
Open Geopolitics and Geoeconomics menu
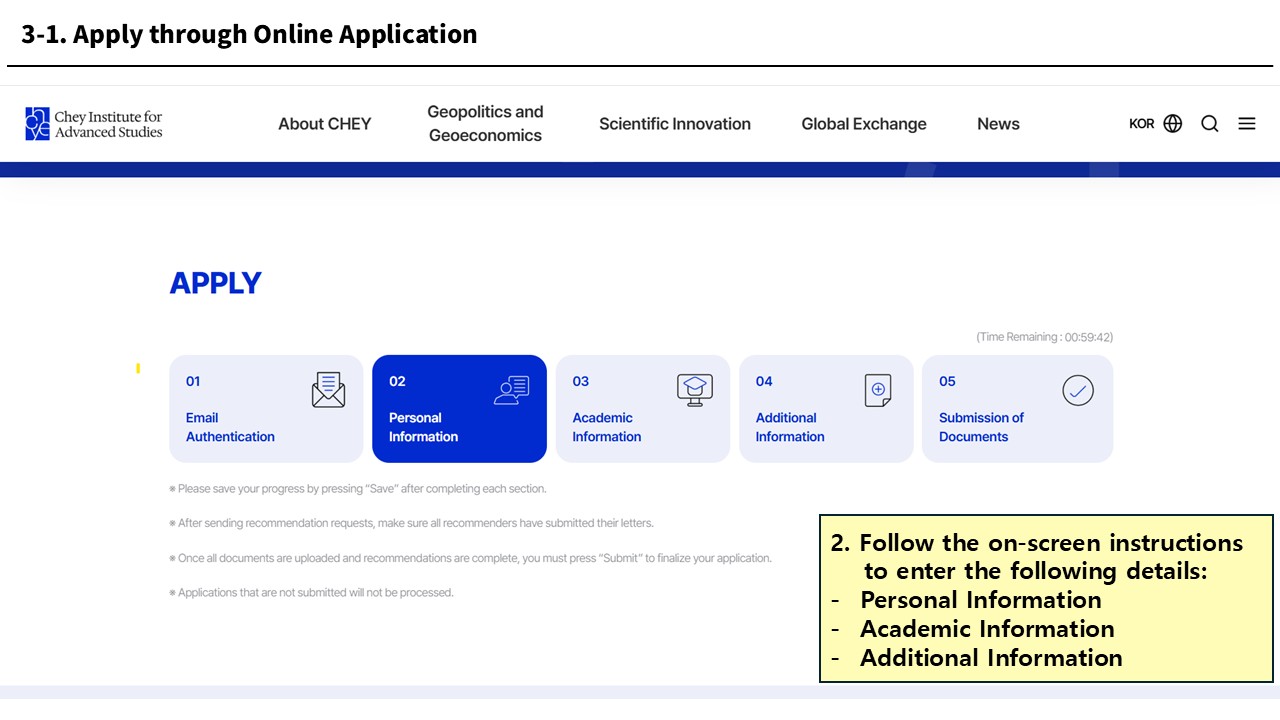[x=485, y=124]
